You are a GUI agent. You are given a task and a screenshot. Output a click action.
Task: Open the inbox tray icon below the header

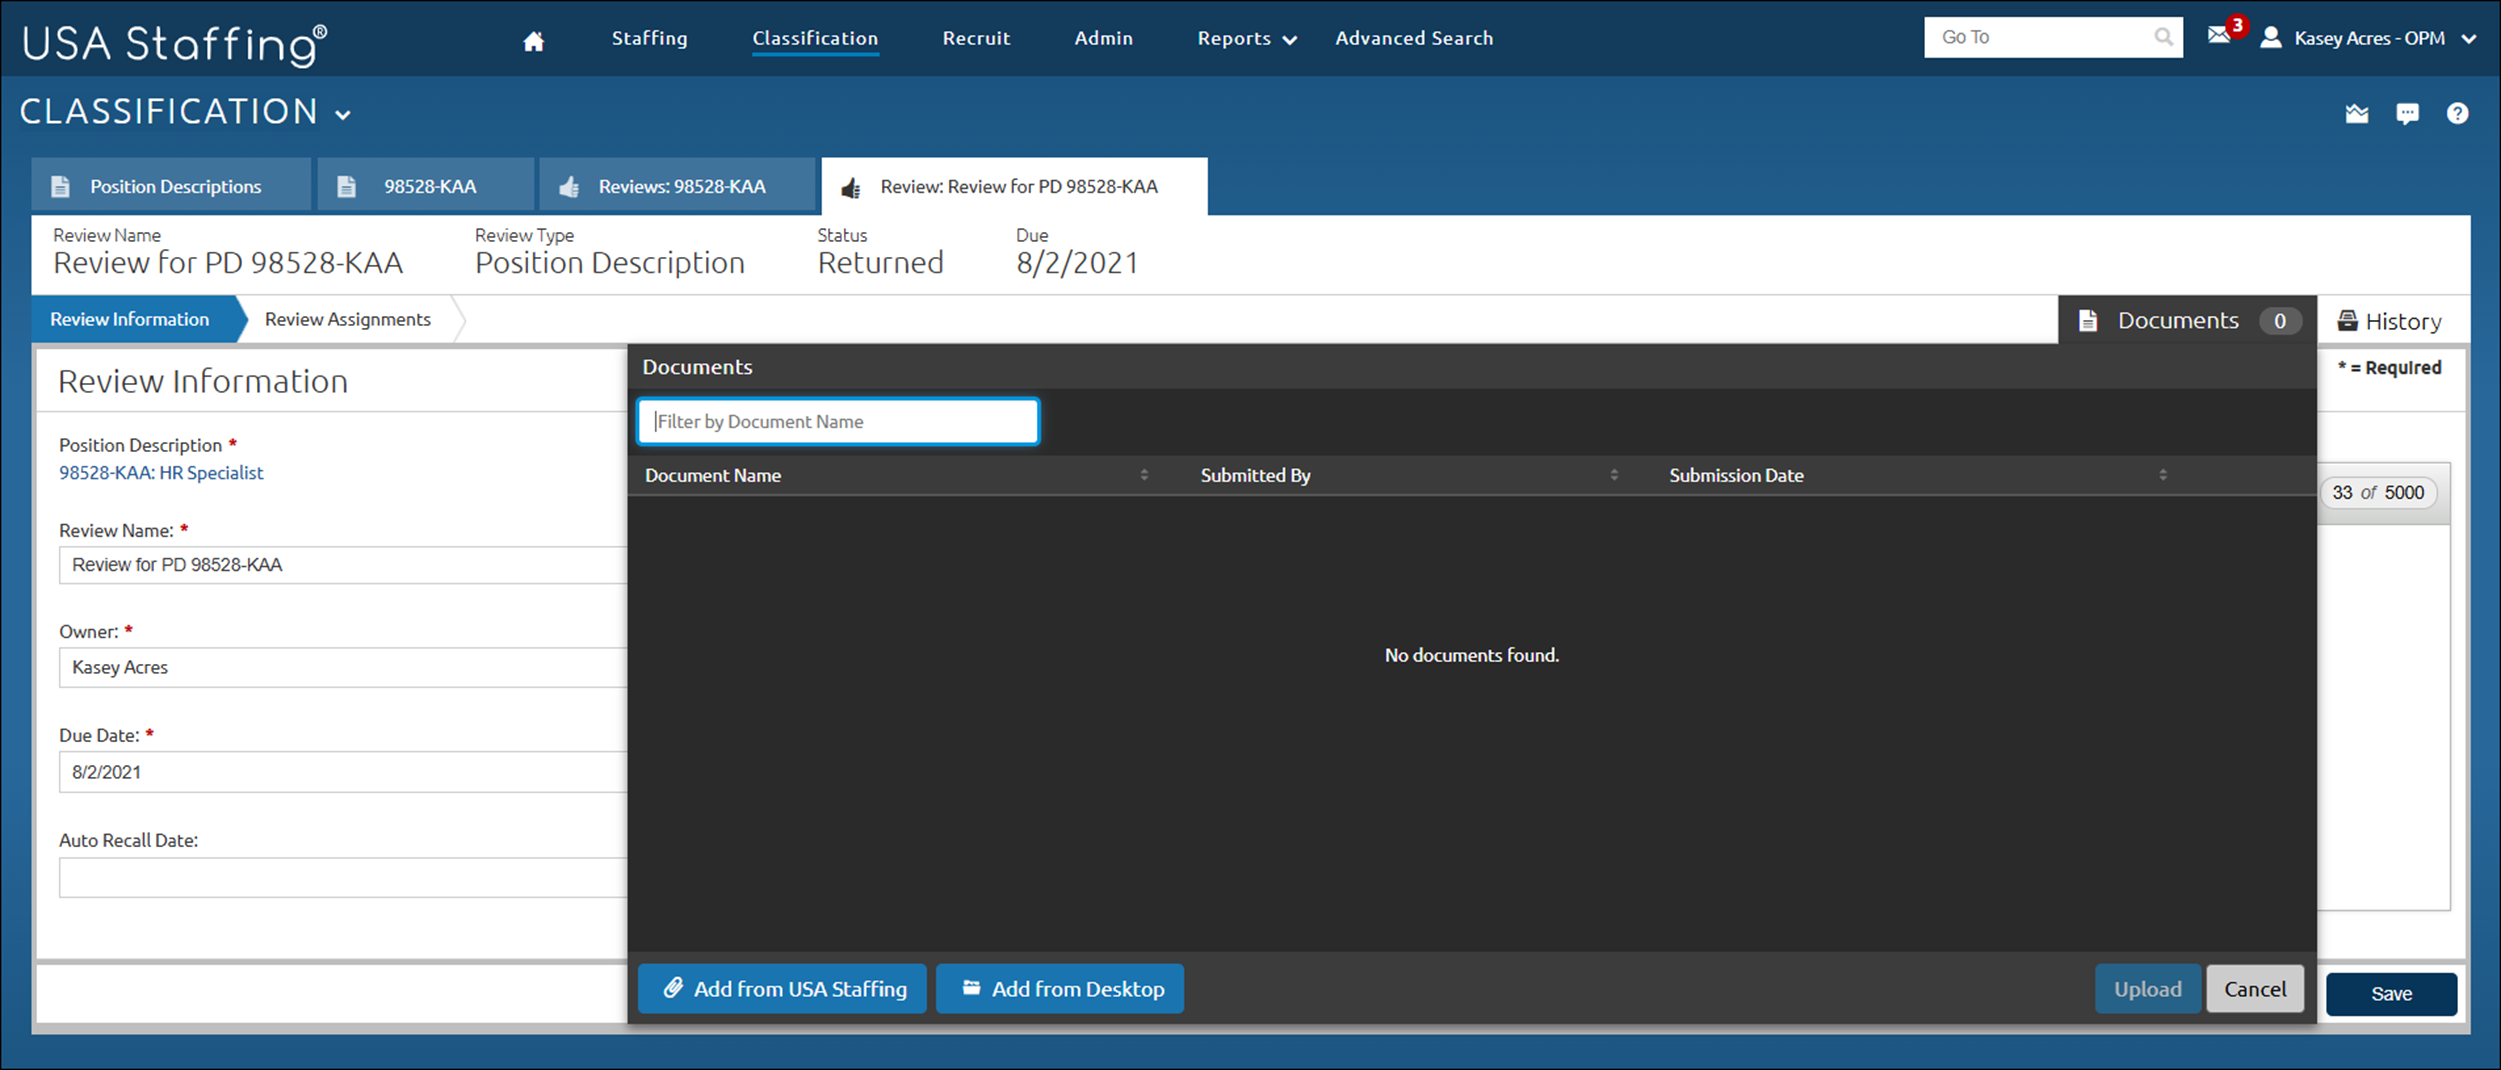tap(2357, 114)
